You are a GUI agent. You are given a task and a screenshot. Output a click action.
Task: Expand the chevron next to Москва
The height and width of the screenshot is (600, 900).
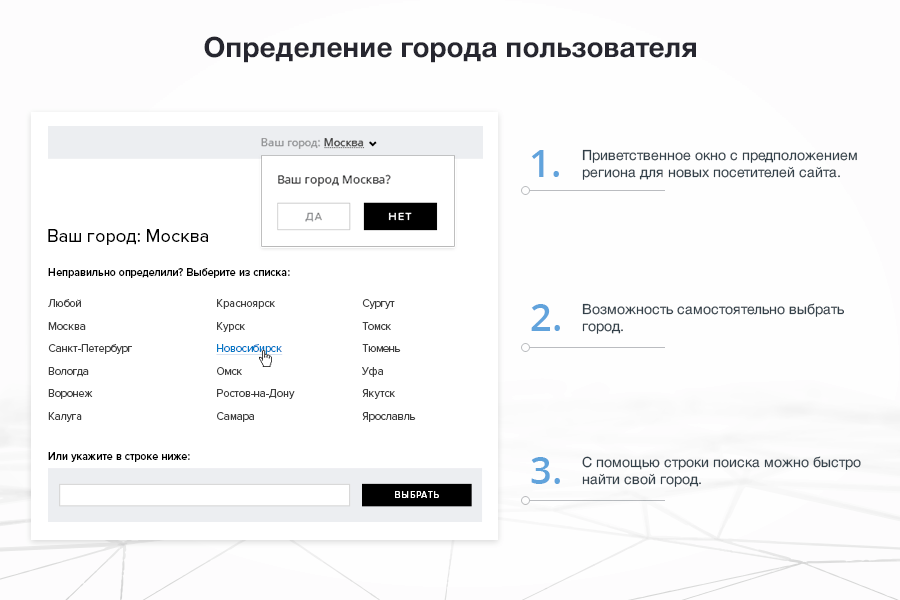(374, 142)
